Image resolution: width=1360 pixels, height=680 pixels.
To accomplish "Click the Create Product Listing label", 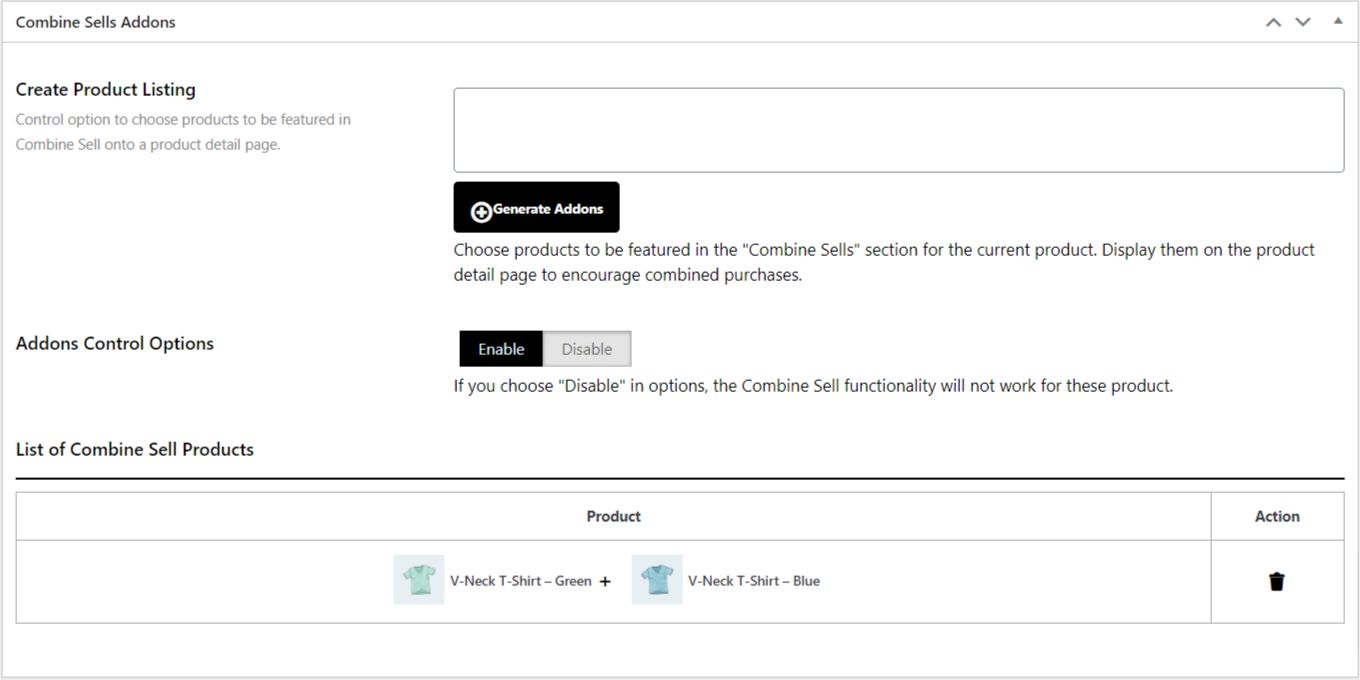I will (106, 89).
